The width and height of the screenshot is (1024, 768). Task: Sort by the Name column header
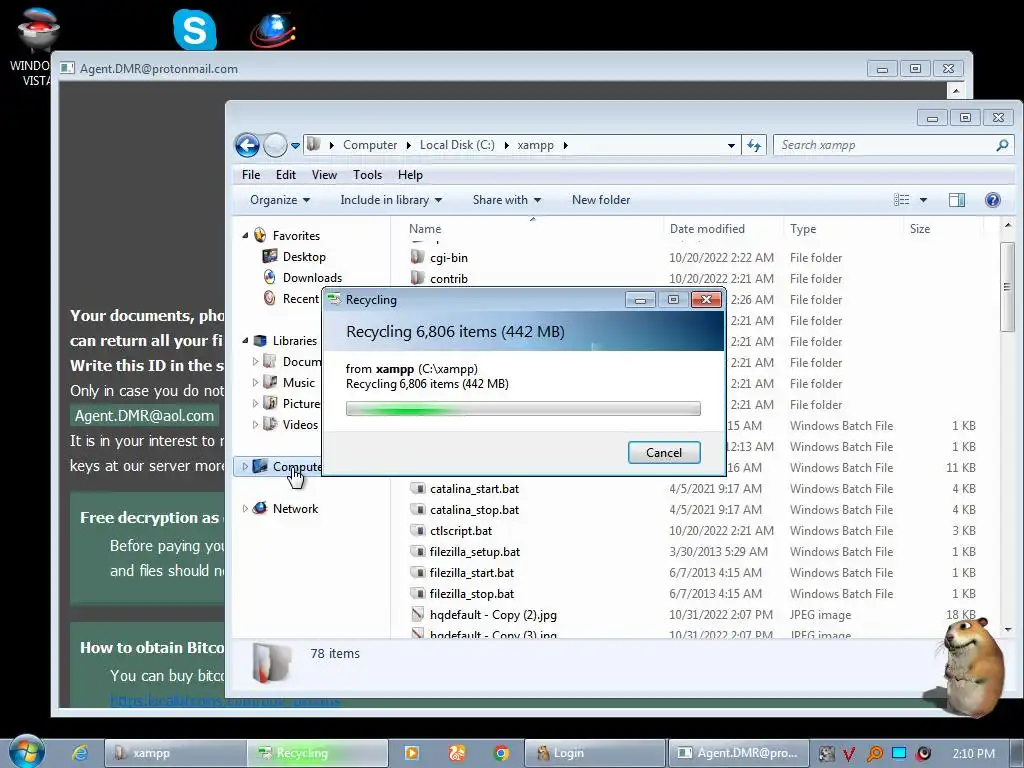(x=425, y=229)
